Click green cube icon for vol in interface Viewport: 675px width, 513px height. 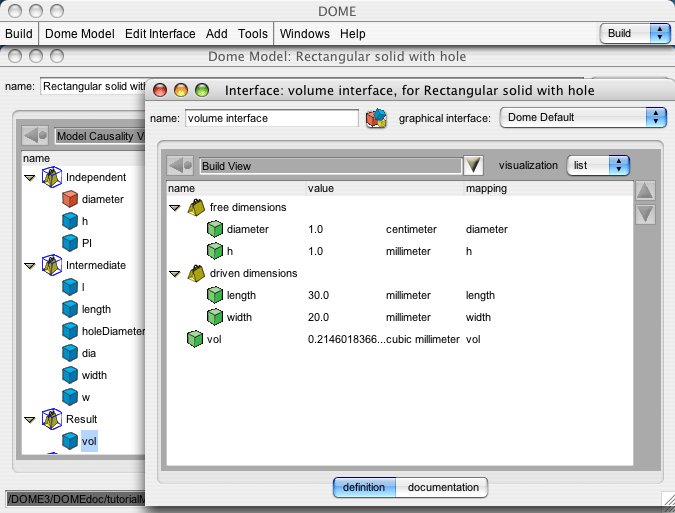click(x=195, y=339)
